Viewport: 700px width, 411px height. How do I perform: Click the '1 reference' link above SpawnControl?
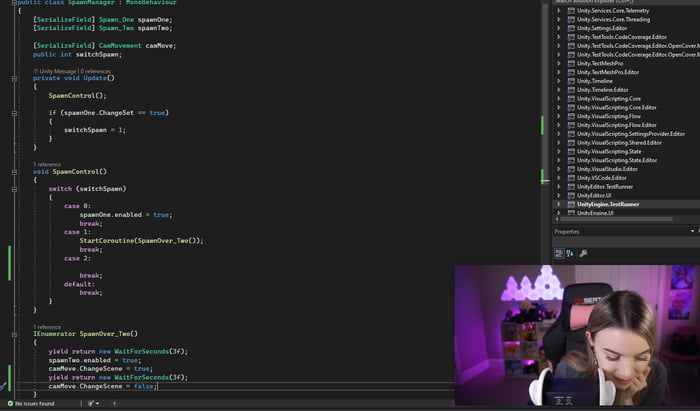(x=47, y=163)
